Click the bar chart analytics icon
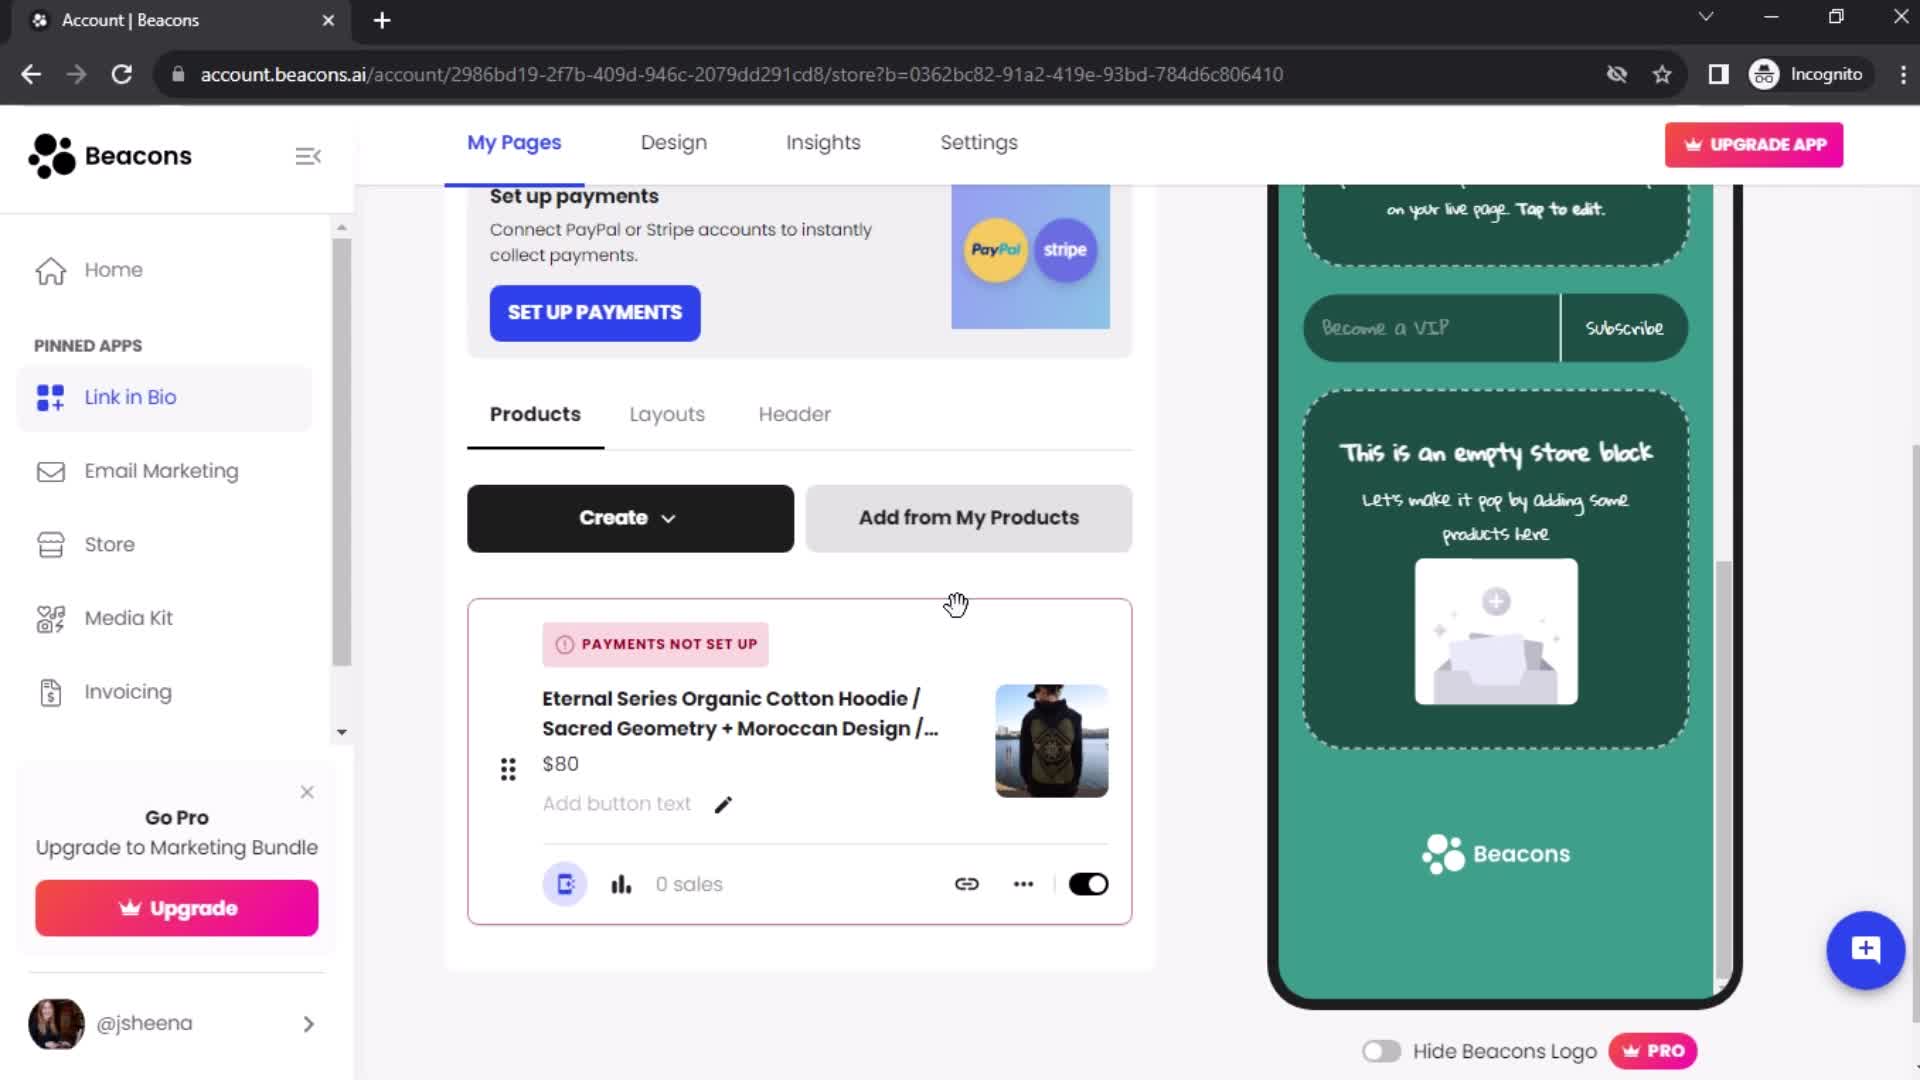Screen dimensions: 1920x1080 [621, 884]
